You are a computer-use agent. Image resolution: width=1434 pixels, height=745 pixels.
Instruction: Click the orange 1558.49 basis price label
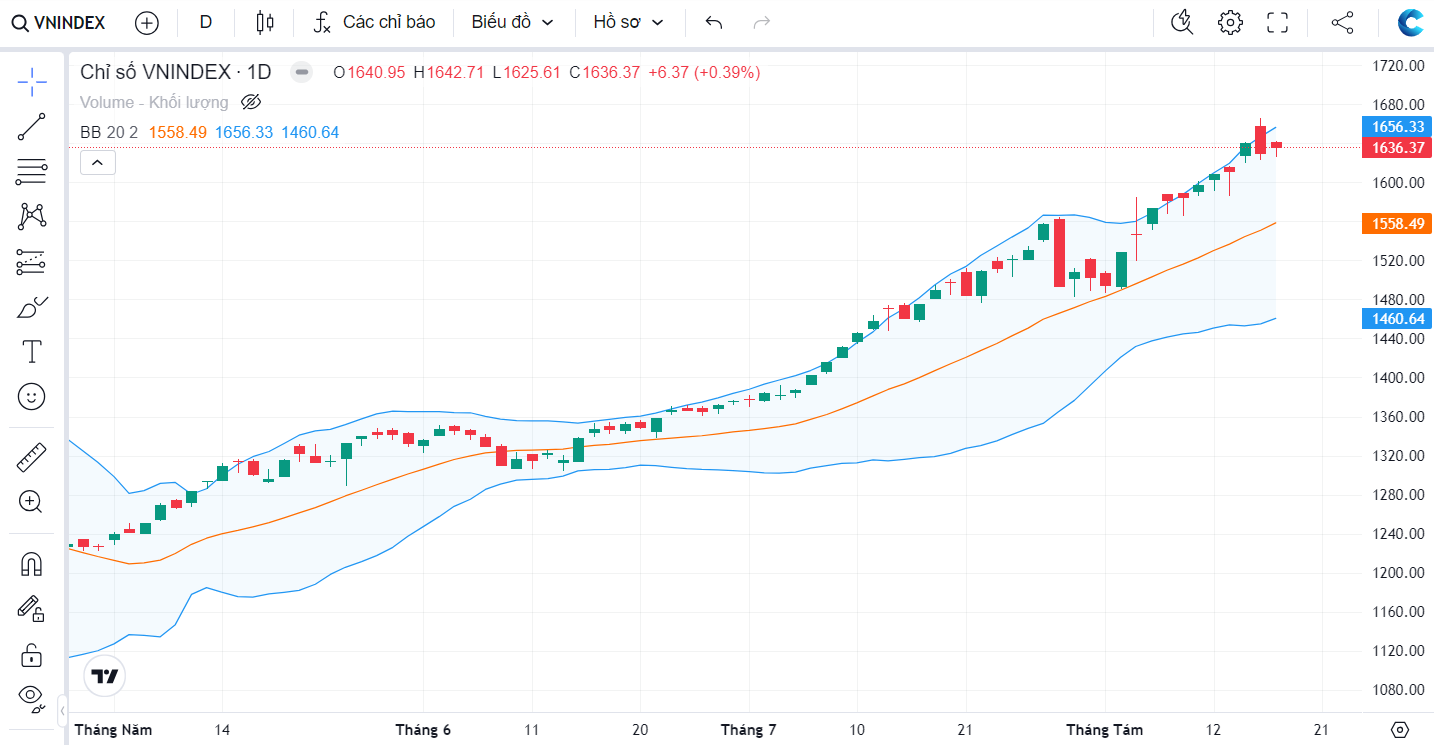1397,224
